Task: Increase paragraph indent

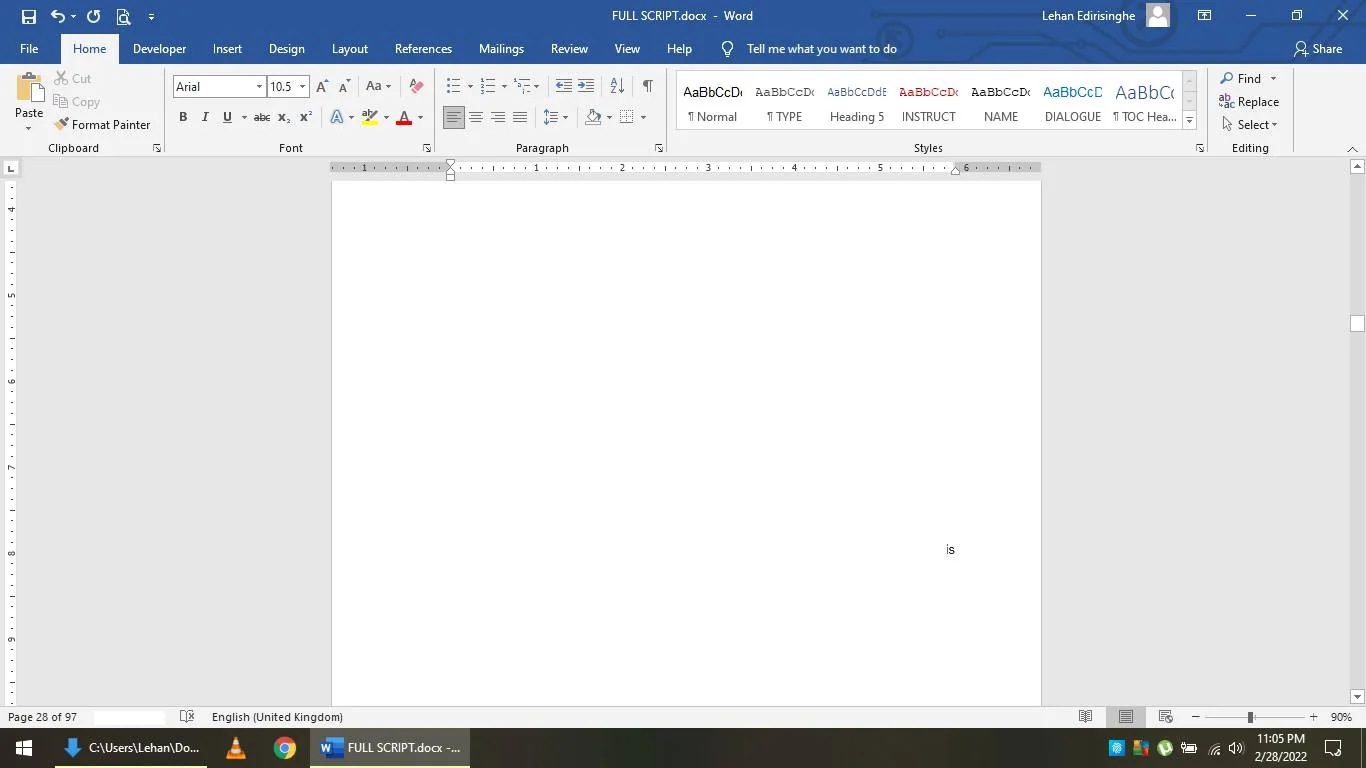Action: (586, 87)
